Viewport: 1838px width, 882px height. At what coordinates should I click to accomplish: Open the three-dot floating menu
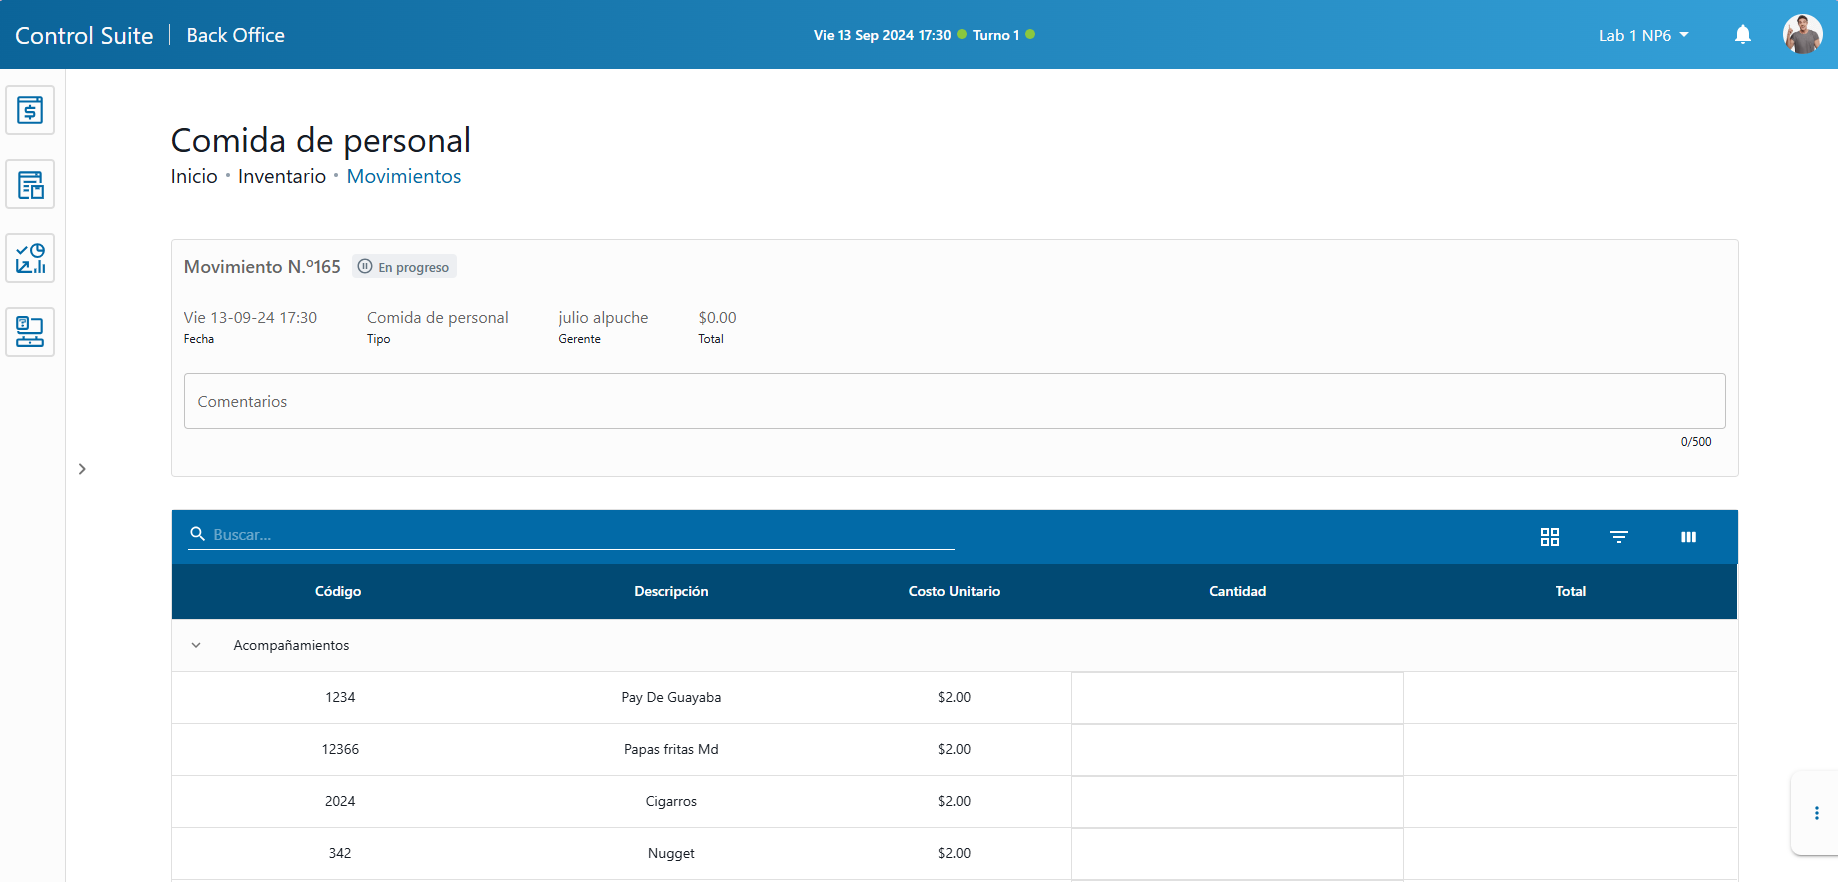pos(1816,813)
